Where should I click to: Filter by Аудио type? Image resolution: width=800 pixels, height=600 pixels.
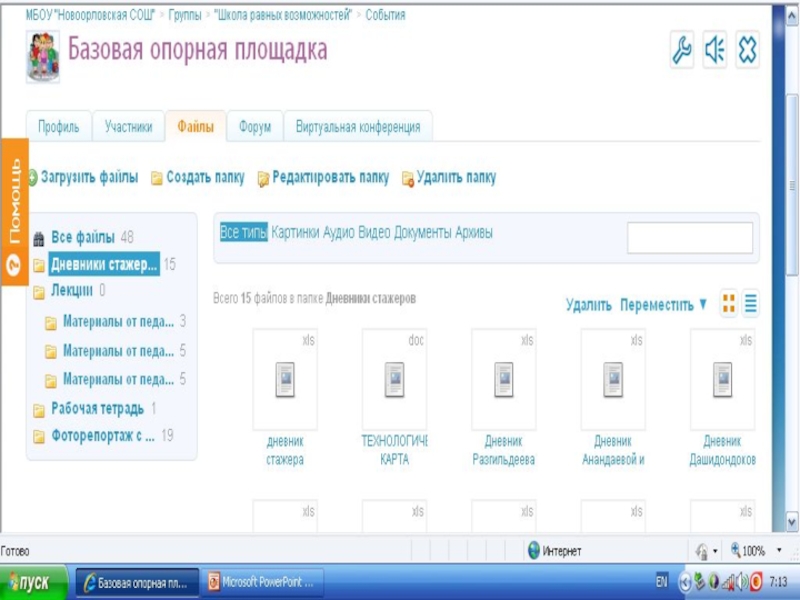coord(339,232)
